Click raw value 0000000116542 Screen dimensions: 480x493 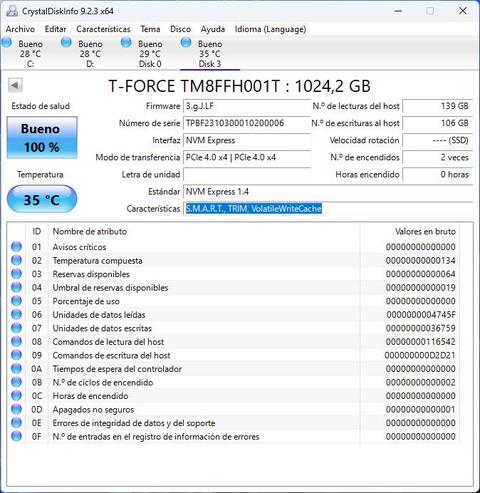pos(421,342)
